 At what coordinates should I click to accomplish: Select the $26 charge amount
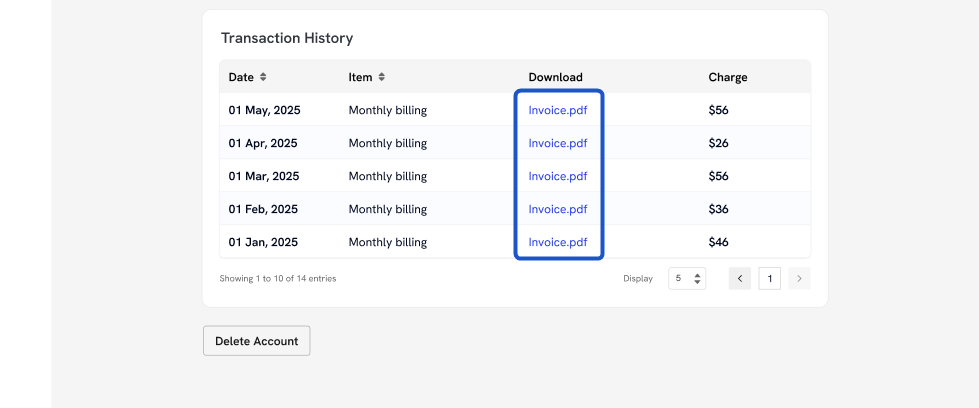tap(718, 143)
